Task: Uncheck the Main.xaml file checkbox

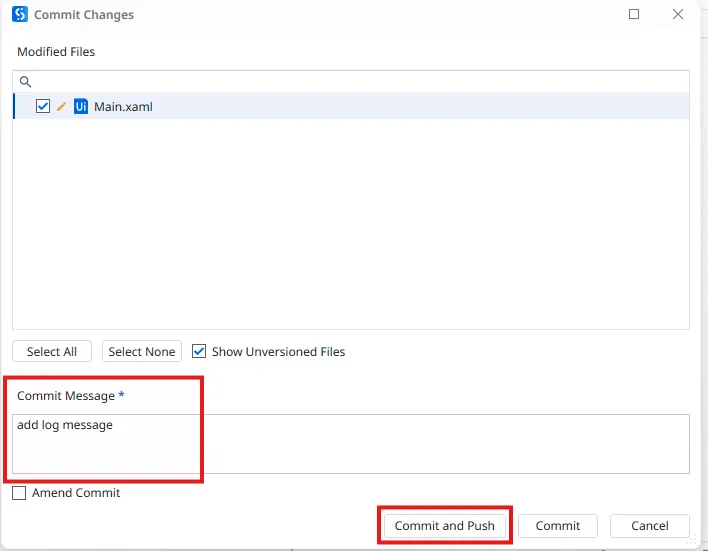Action: 43,106
